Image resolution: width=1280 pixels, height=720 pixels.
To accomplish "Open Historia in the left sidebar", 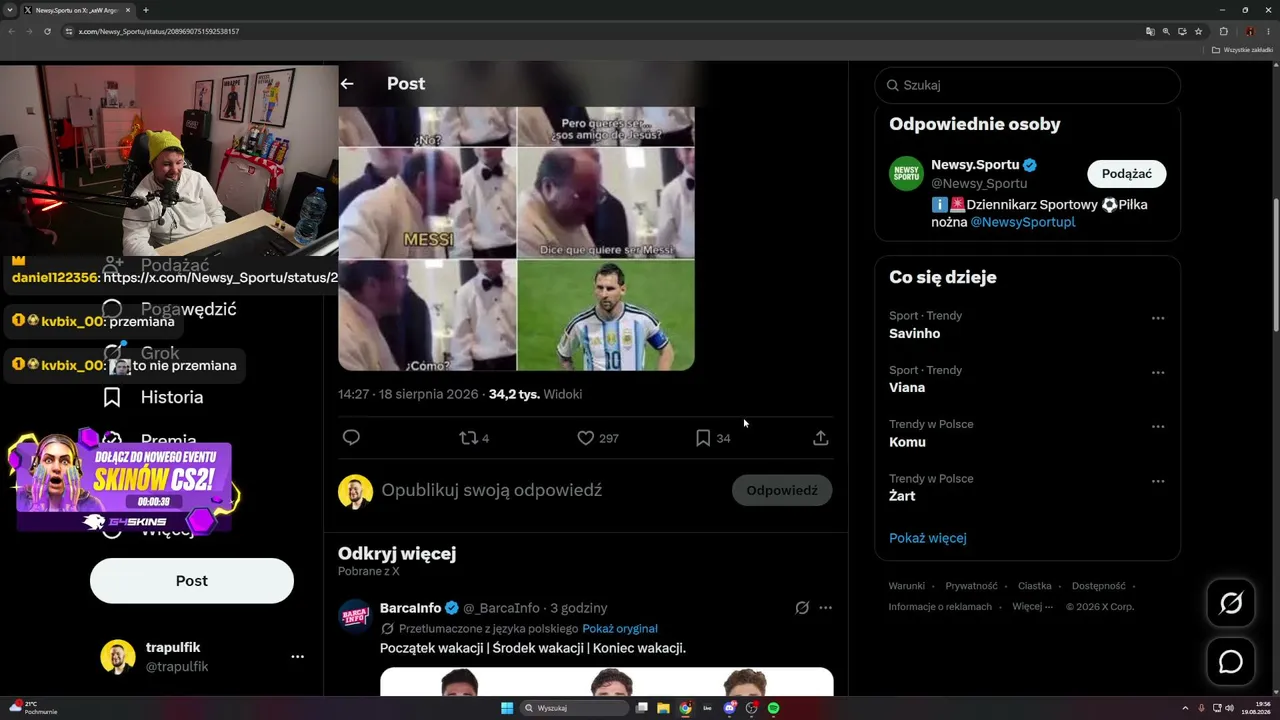I will pos(172,397).
